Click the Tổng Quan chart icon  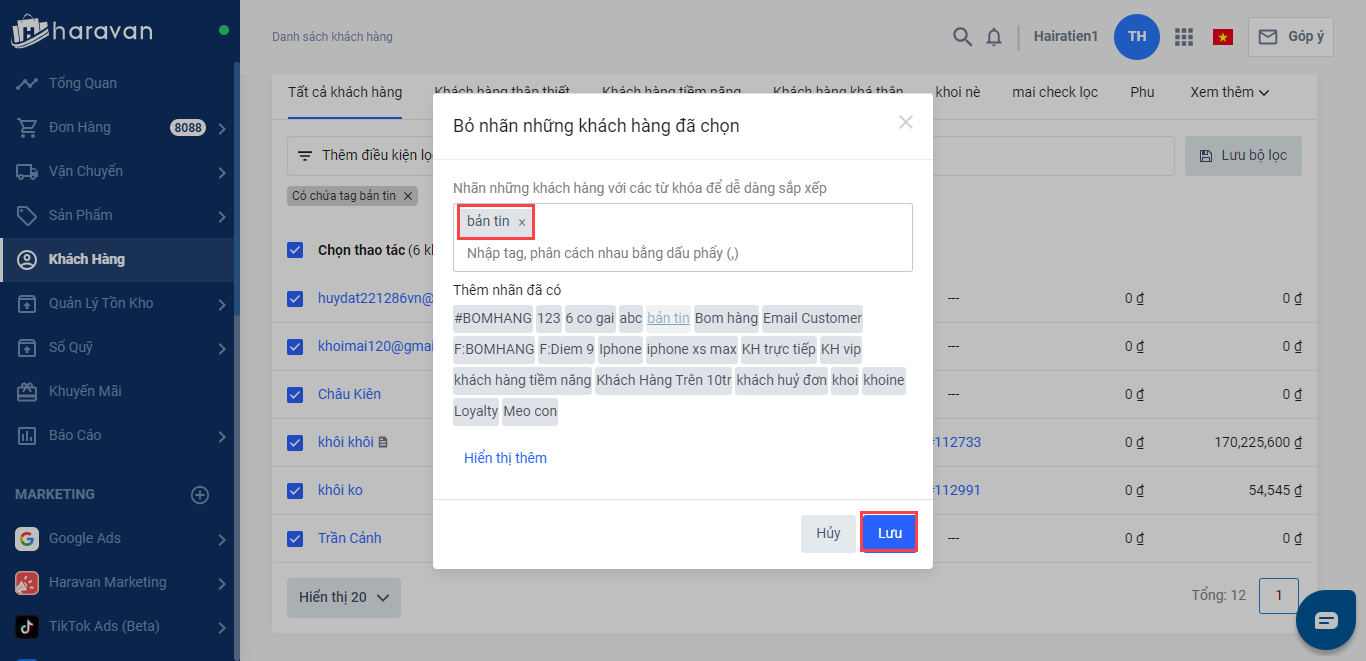27,83
